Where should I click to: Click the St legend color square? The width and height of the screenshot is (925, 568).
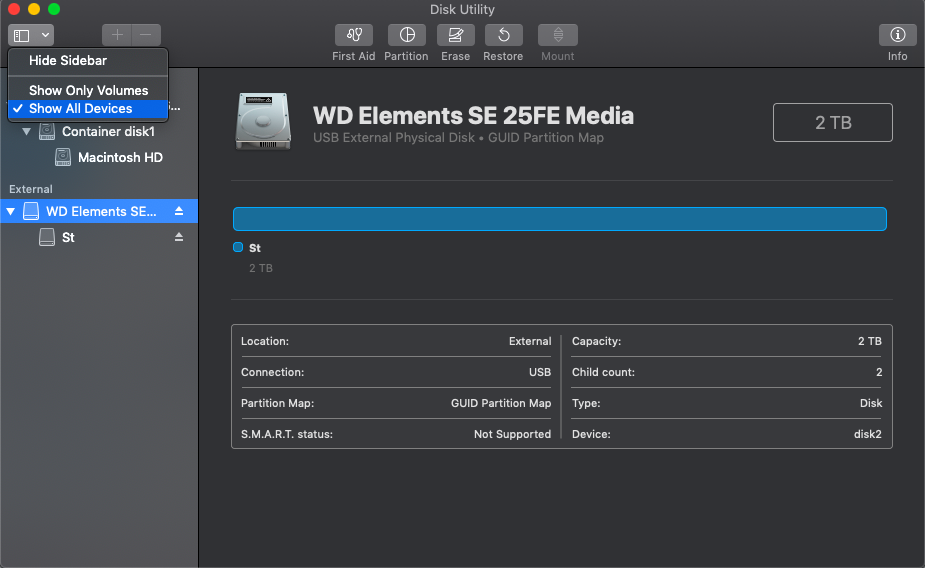coord(238,247)
